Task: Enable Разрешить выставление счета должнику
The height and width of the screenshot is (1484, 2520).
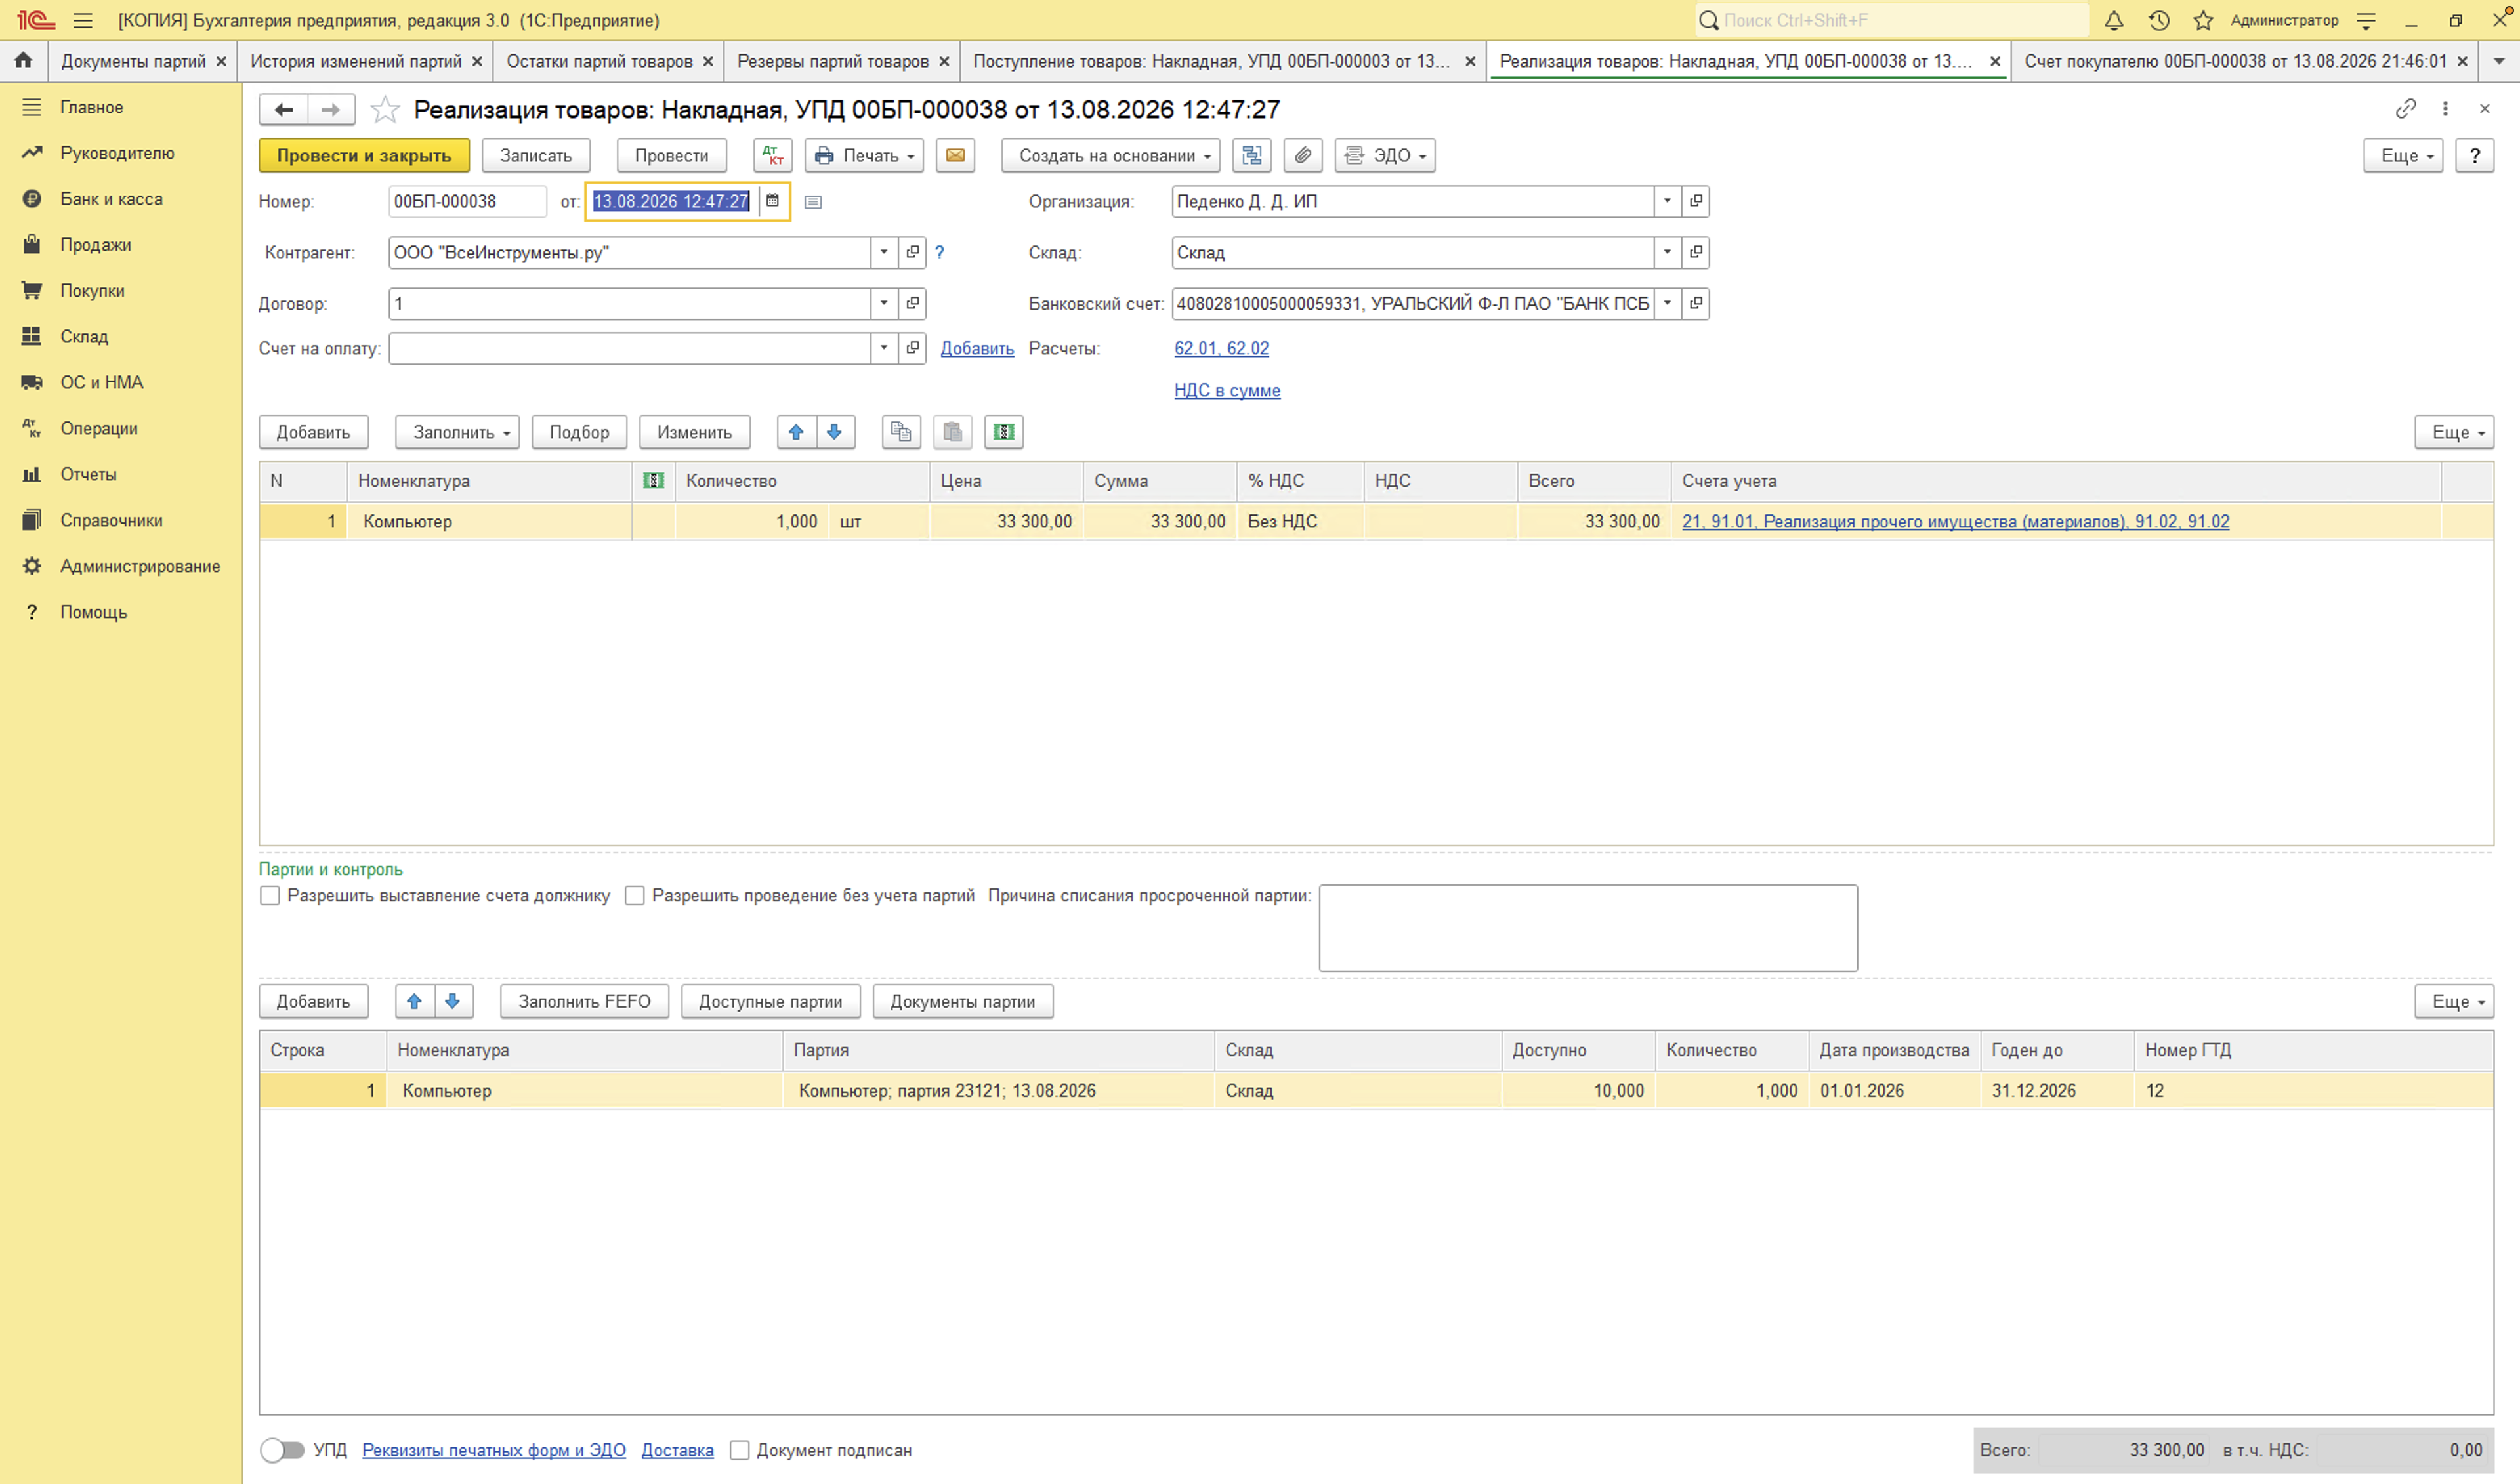Action: click(x=270, y=896)
